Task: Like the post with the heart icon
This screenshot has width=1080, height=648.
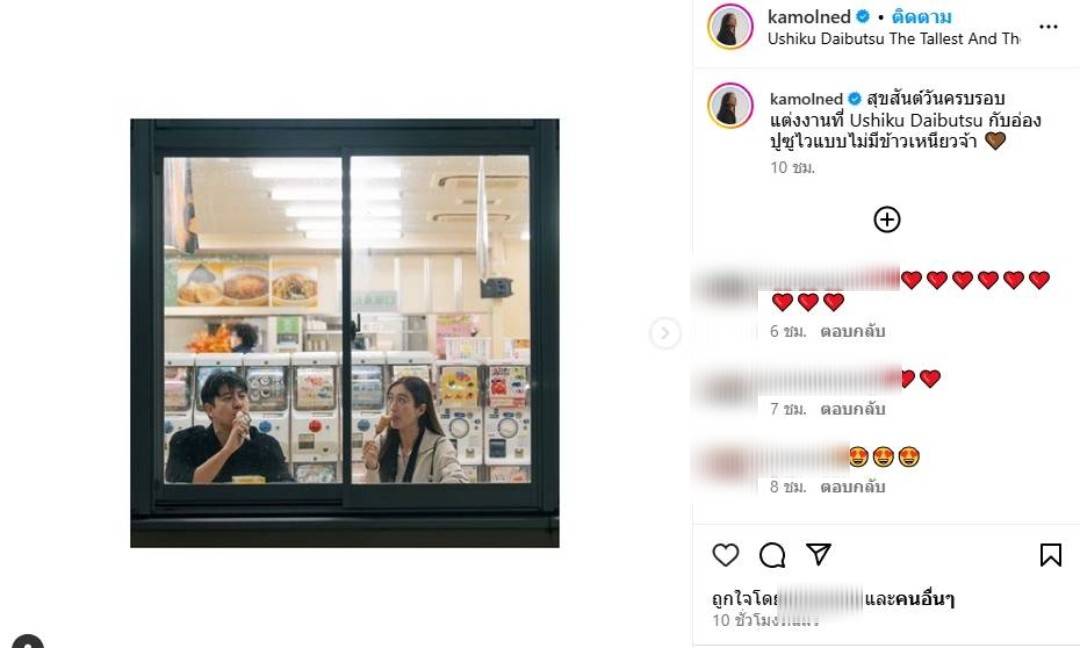Action: (725, 555)
